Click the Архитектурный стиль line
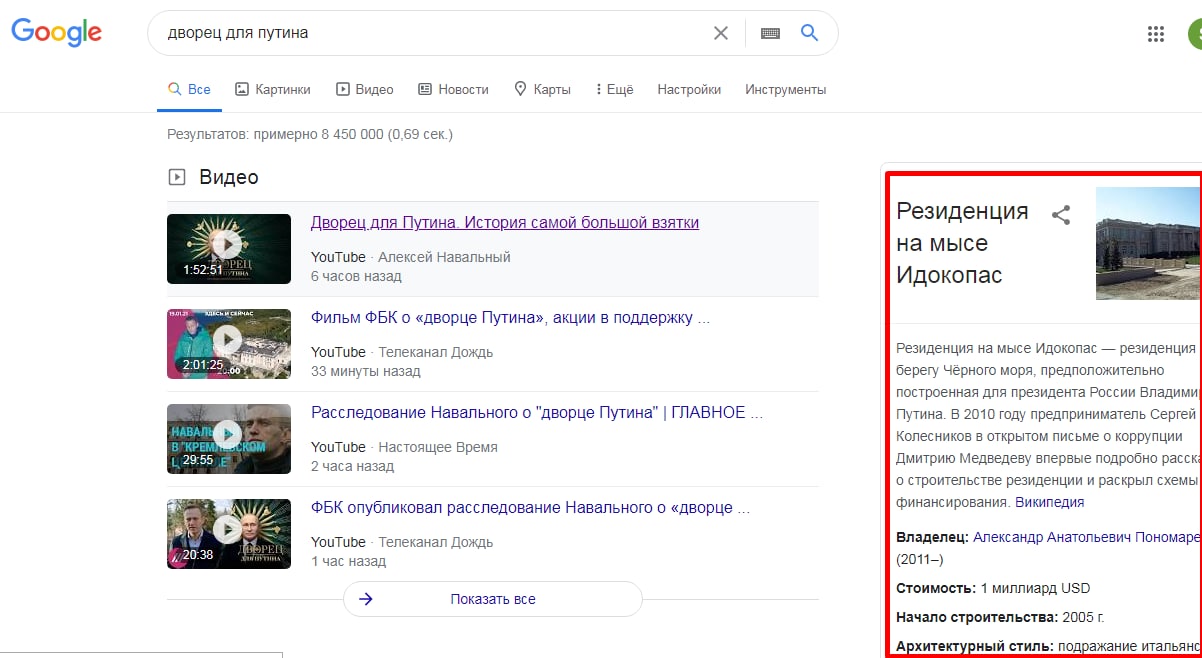This screenshot has height=658, width=1202. (1048, 646)
